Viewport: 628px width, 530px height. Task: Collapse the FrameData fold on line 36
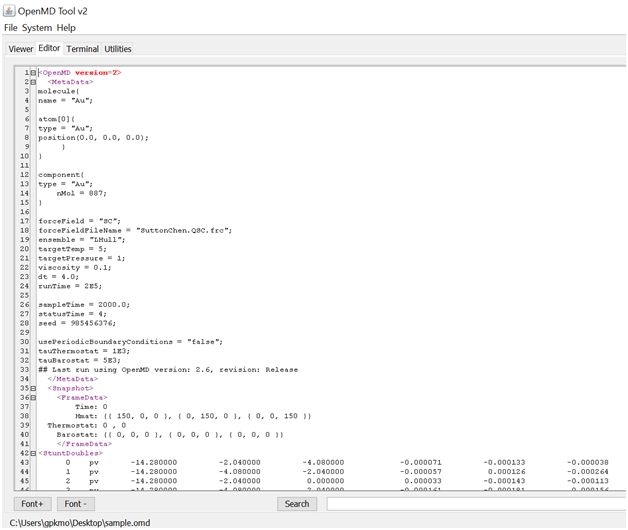pyautogui.click(x=33, y=398)
